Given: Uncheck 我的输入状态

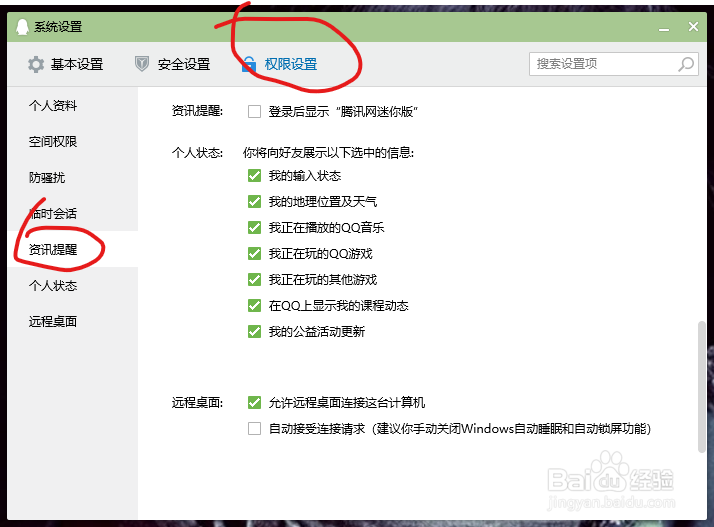Looking at the screenshot, I should pyautogui.click(x=255, y=176).
